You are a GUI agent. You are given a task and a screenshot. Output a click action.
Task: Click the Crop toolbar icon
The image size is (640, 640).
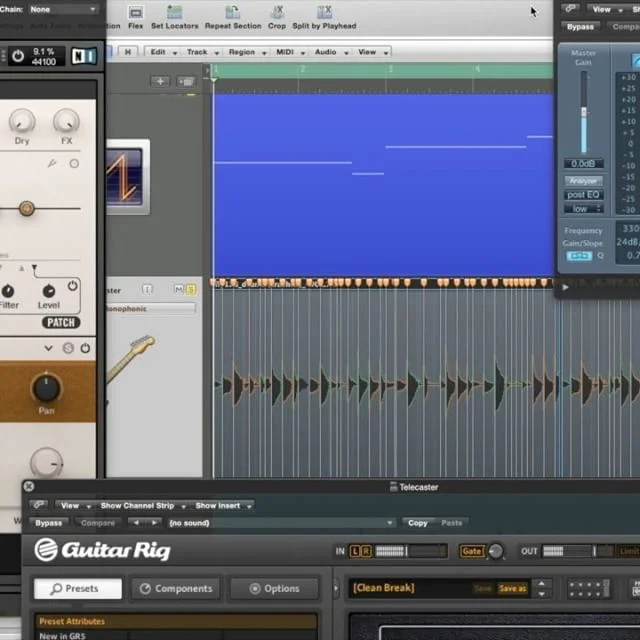[x=277, y=12]
